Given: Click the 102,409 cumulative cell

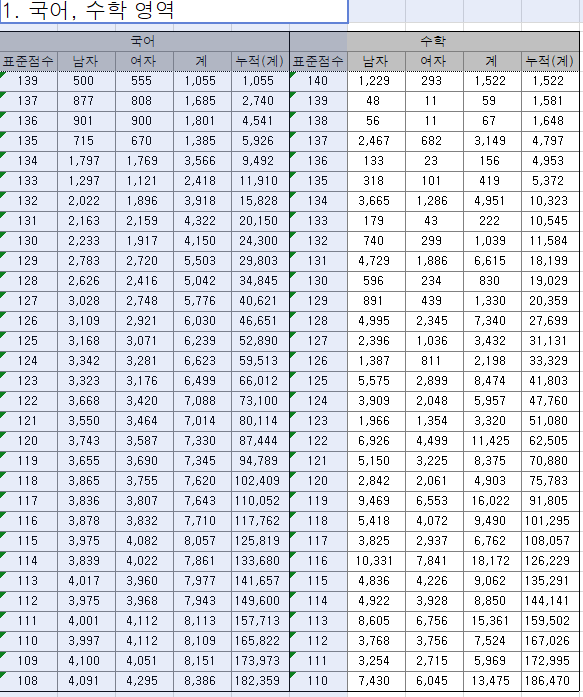Looking at the screenshot, I should click(260, 481).
